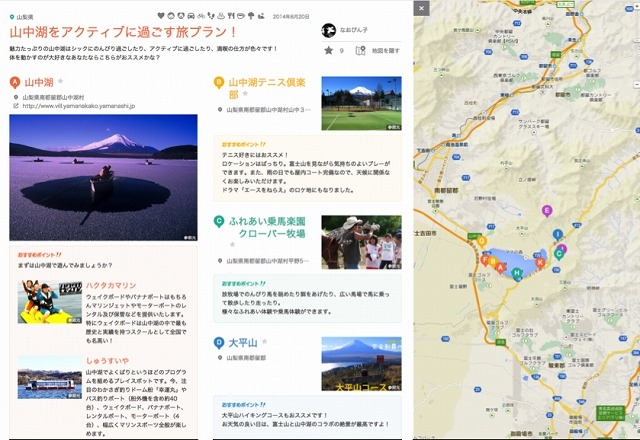This screenshot has width=640, height=440.
Task: Select orange map marker B by the lake
Action: pyautogui.click(x=493, y=262)
